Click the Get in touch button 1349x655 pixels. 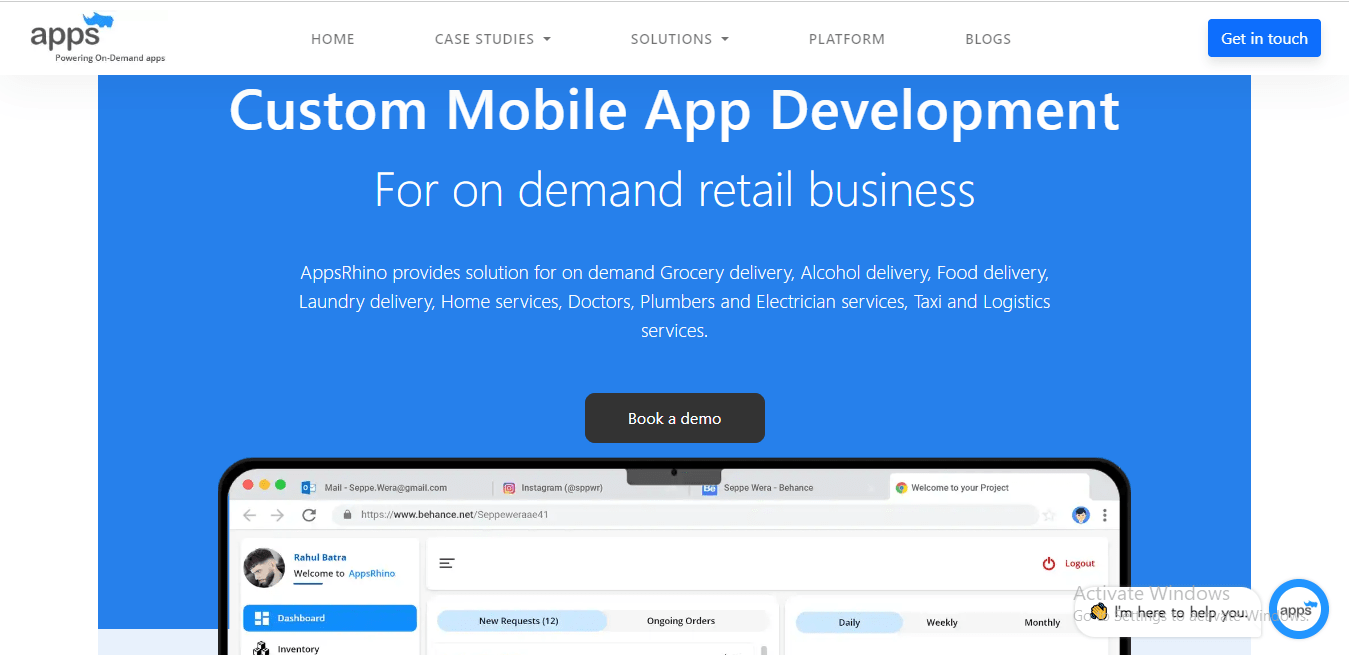(x=1264, y=37)
